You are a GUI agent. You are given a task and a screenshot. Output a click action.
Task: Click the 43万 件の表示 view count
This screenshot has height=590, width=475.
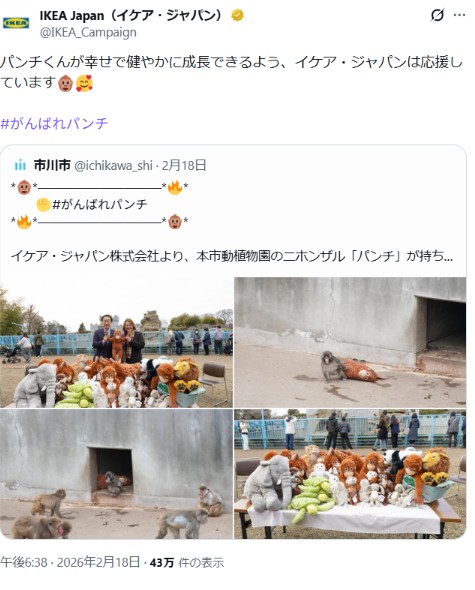[x=187, y=563]
